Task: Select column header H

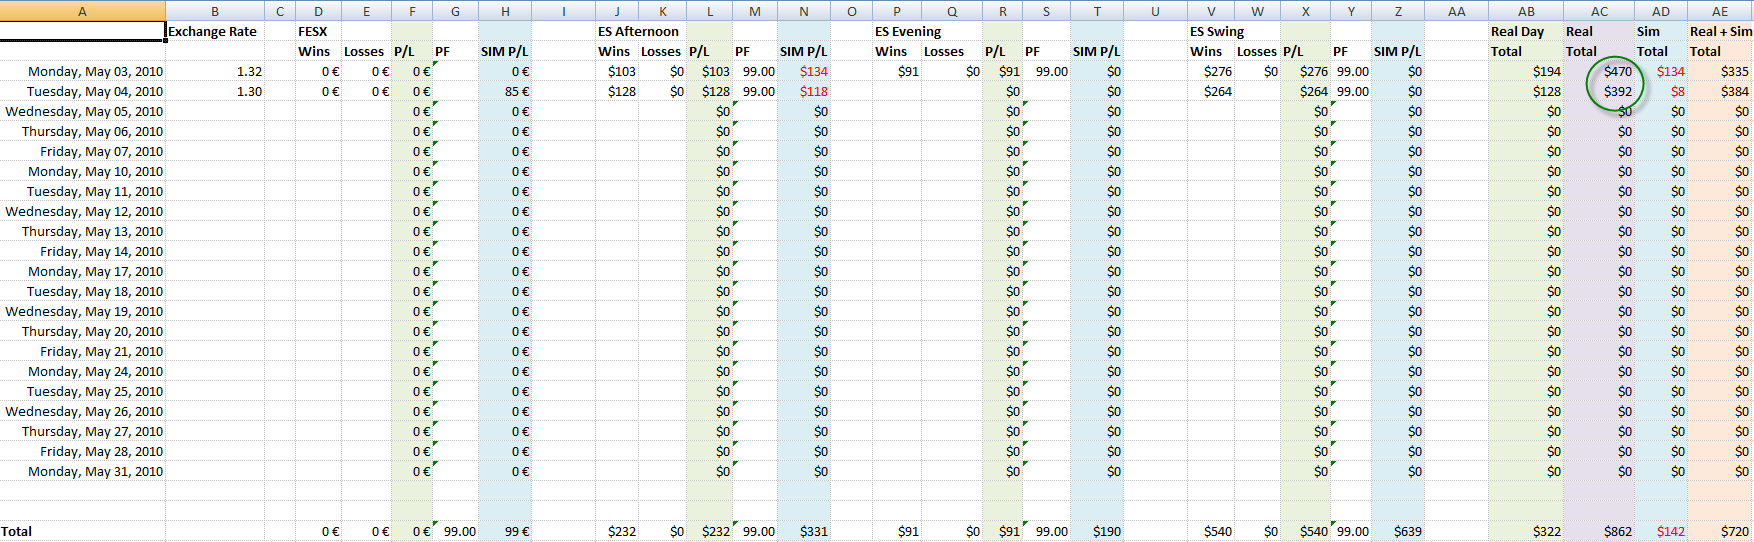Action: (x=505, y=11)
